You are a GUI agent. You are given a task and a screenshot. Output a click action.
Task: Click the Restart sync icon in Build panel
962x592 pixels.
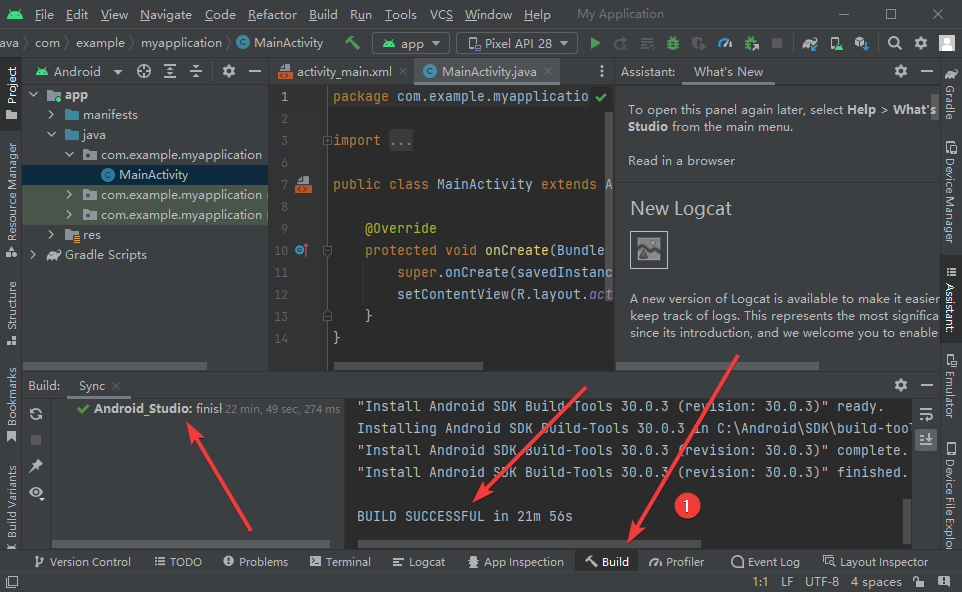coord(36,414)
